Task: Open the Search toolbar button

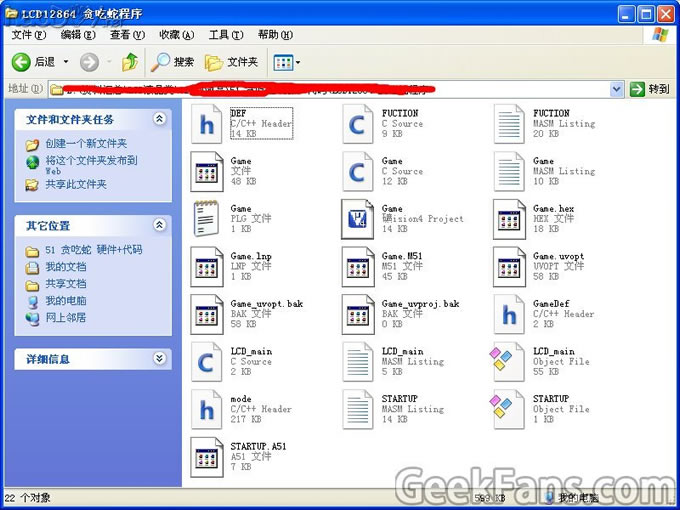Action: pos(173,62)
